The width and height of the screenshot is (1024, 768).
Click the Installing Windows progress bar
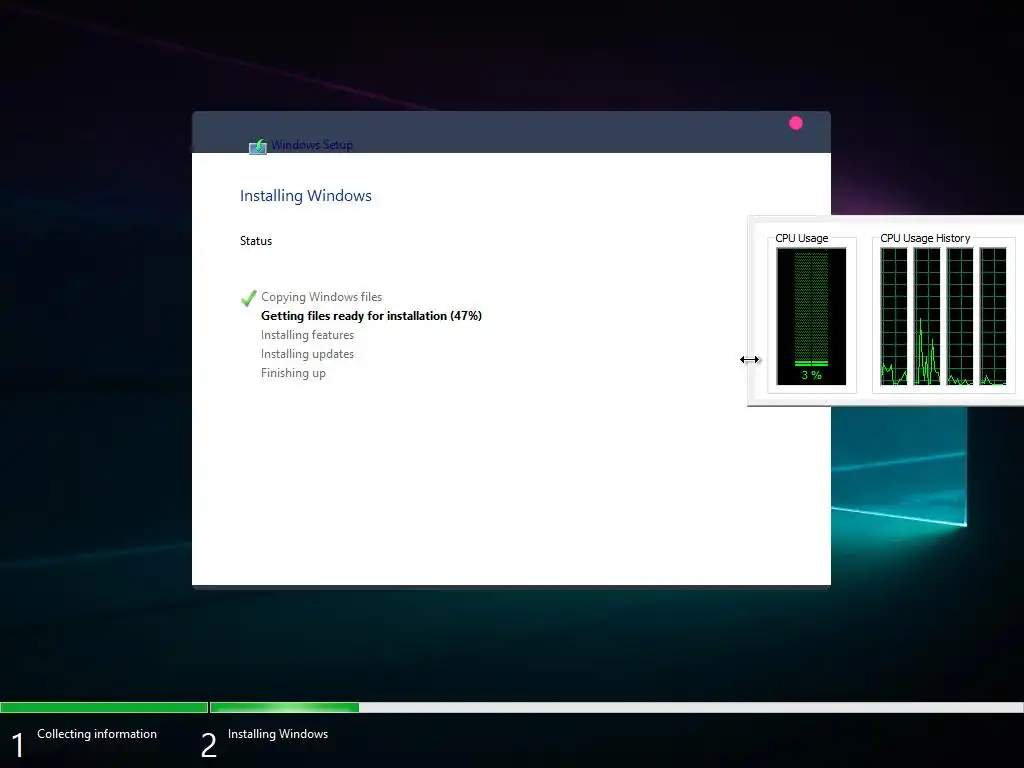point(616,707)
